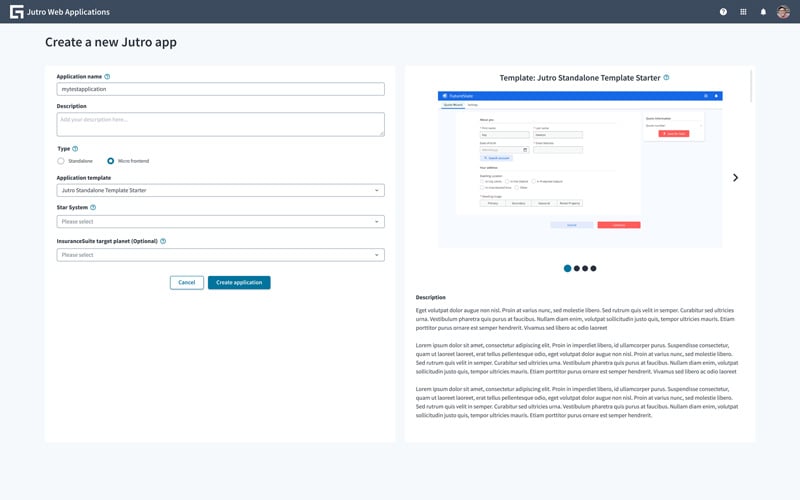
Task: Click info icon beside InsuranceSuite target planet
Action: tap(163, 241)
